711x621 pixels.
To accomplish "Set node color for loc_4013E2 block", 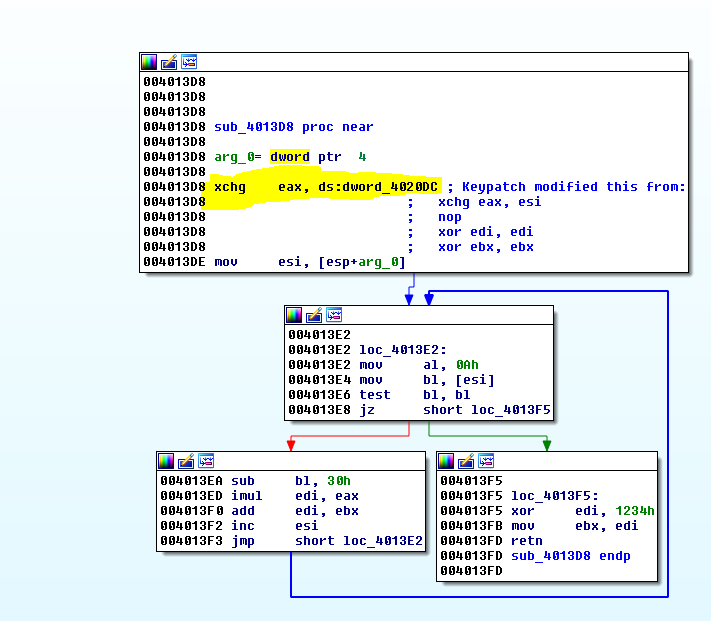I will pyautogui.click(x=294, y=315).
